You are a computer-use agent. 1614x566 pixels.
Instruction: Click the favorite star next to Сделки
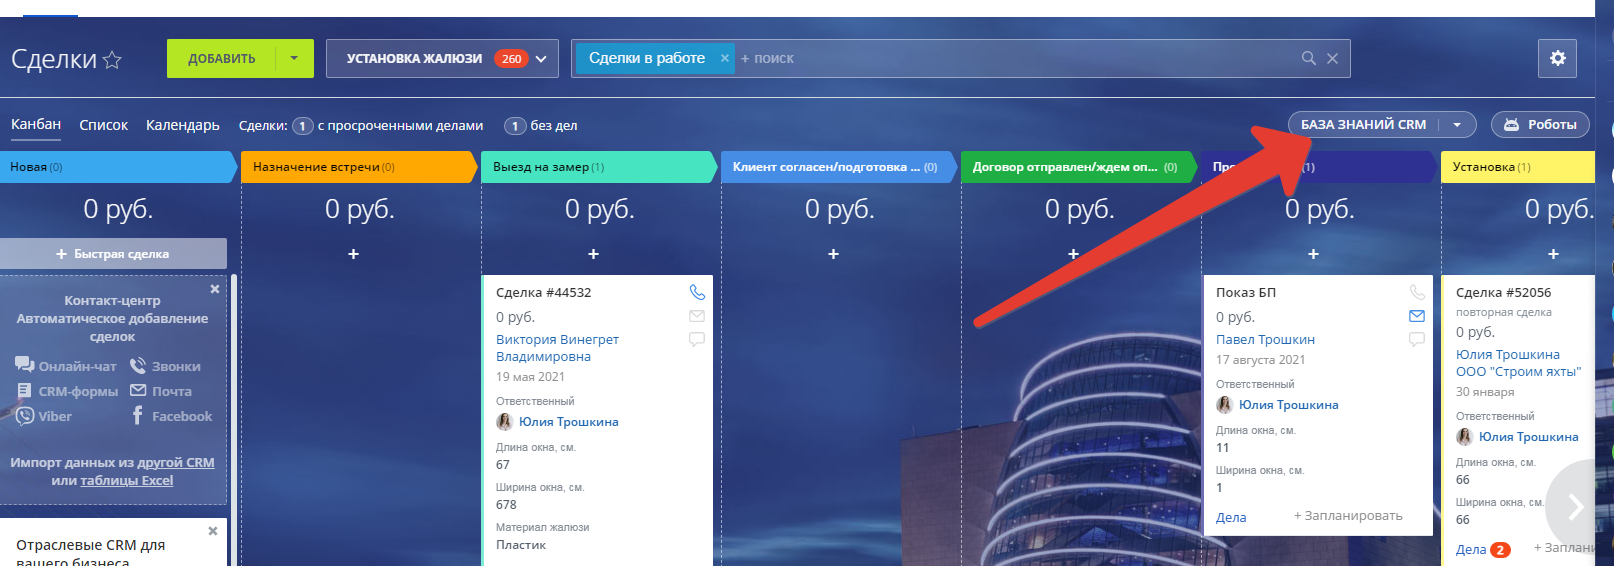click(112, 60)
